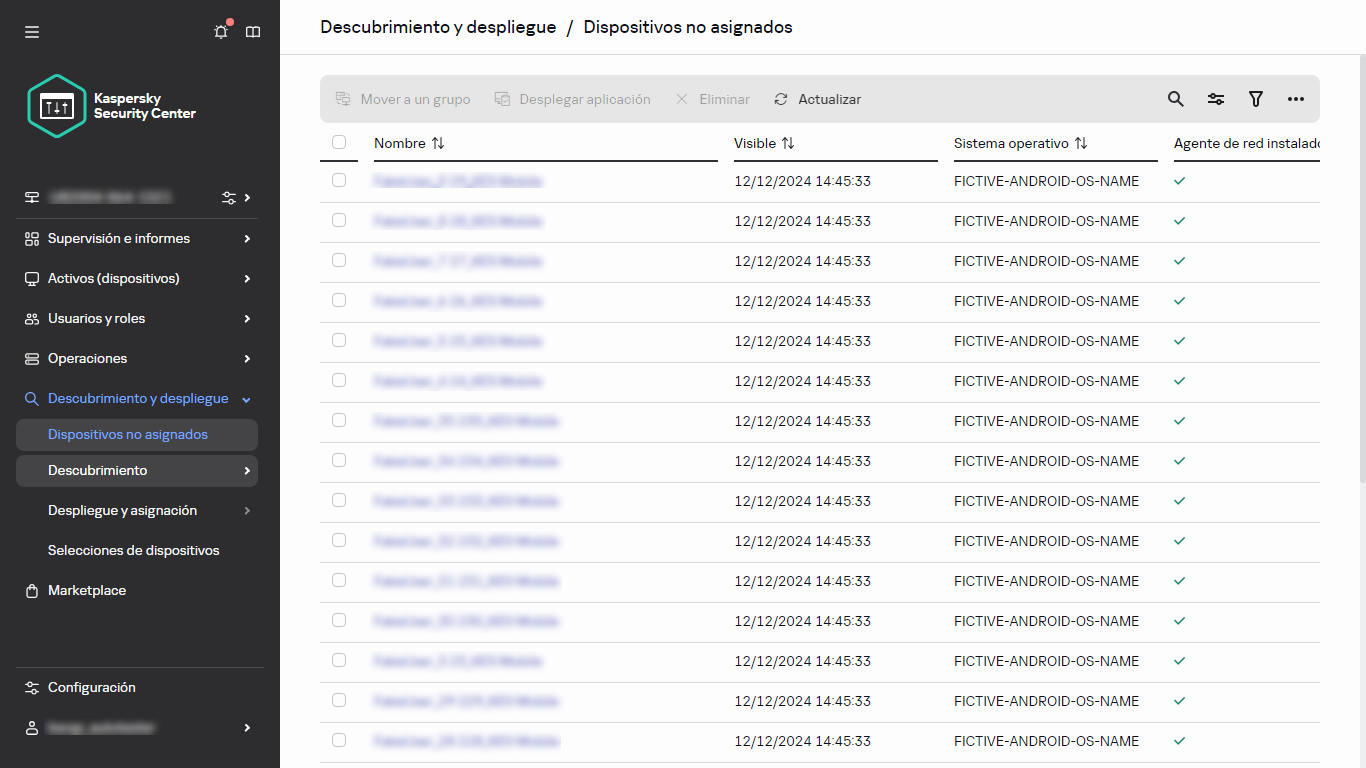Click the hamburger menu icon
The width and height of the screenshot is (1366, 768).
(x=32, y=31)
